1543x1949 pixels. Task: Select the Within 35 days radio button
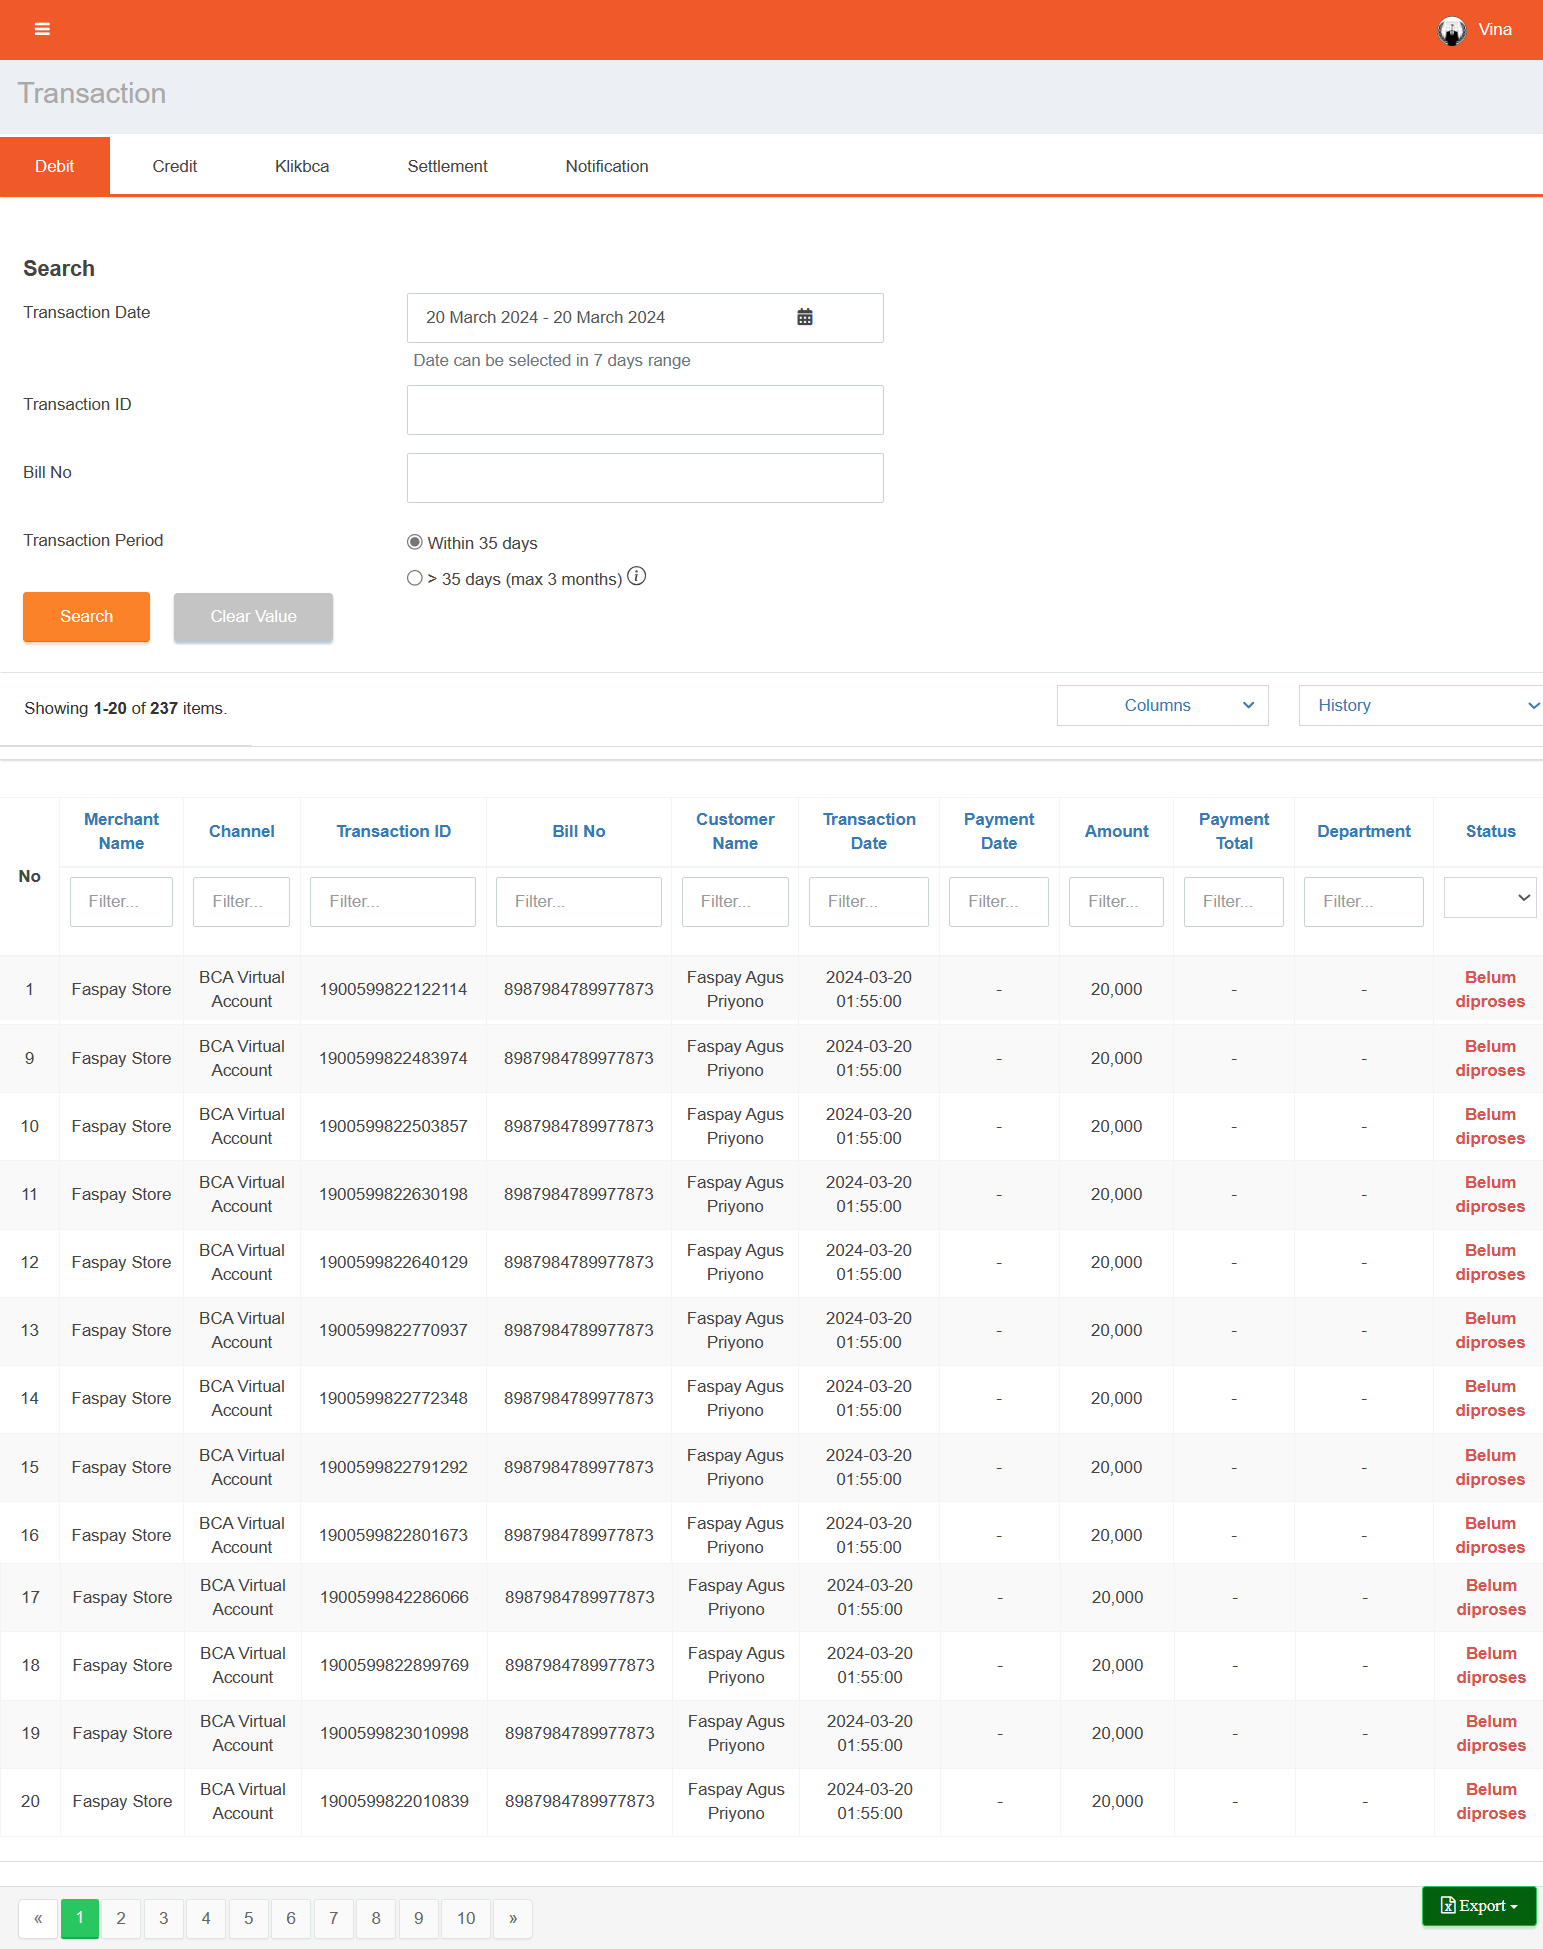[415, 542]
